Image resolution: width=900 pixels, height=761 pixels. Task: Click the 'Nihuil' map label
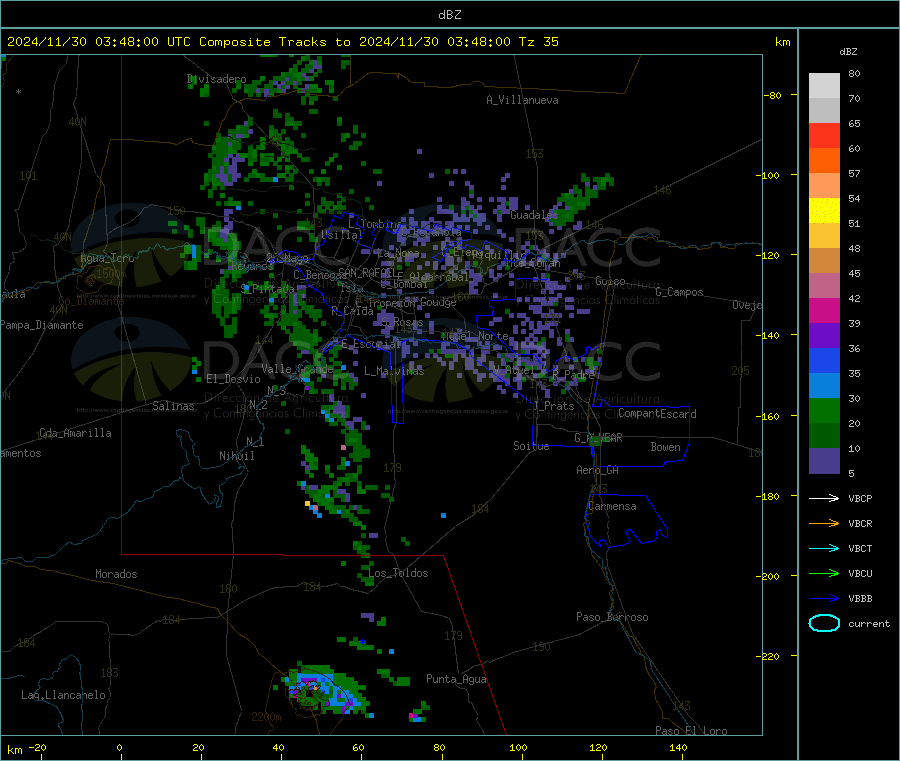tap(236, 456)
